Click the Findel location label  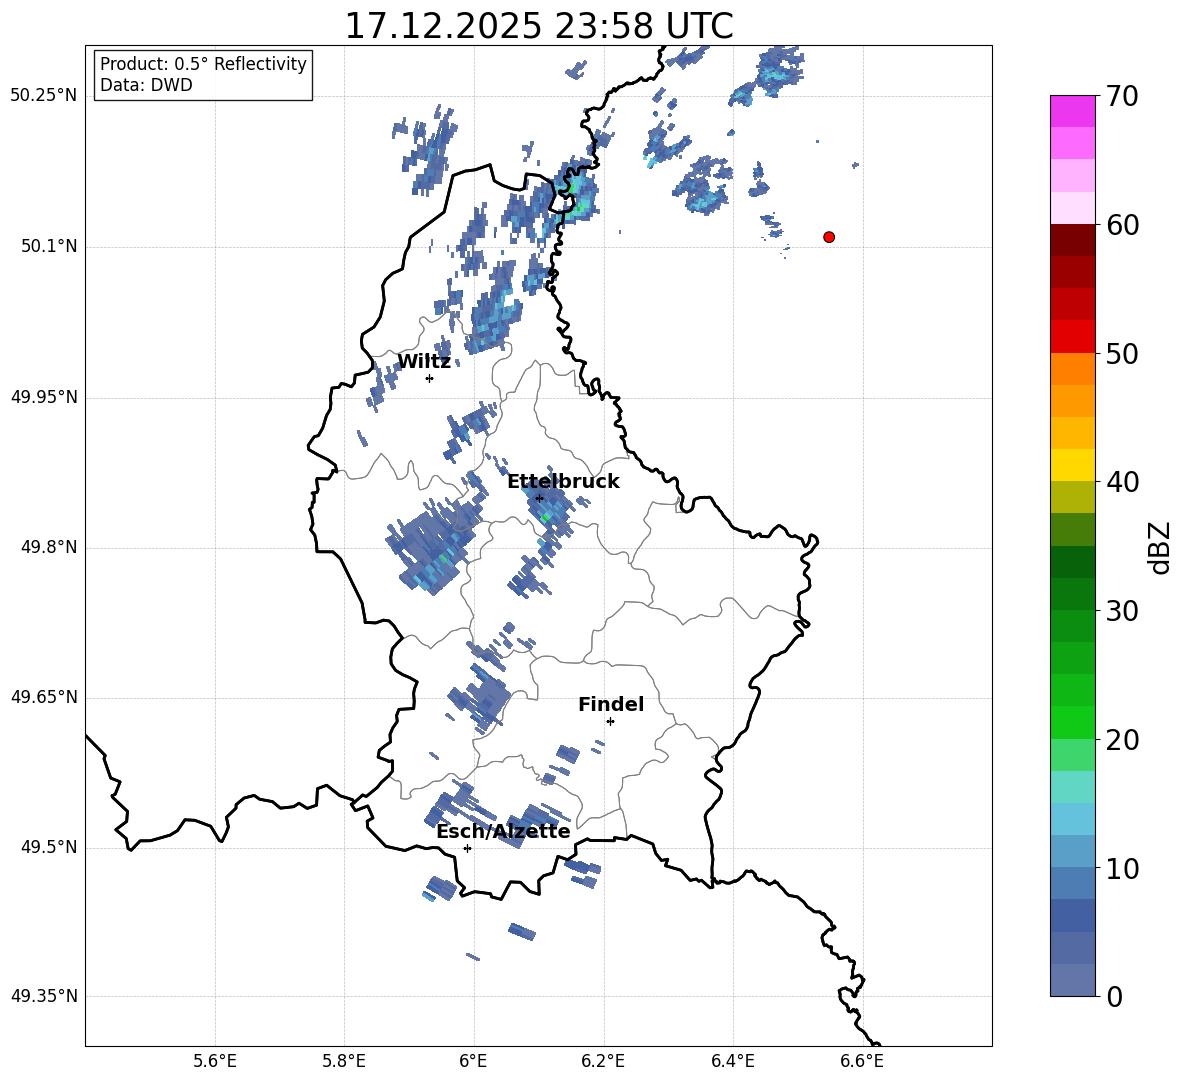(x=611, y=704)
